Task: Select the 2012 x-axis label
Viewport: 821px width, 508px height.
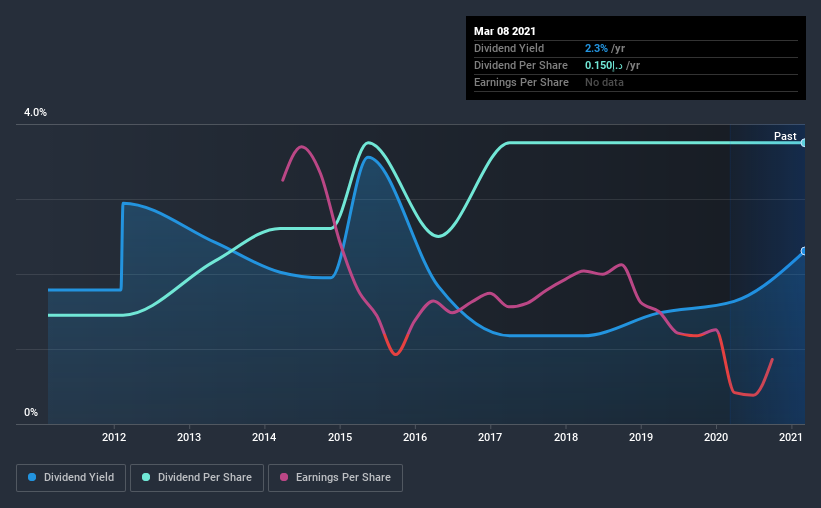Action: coord(114,437)
